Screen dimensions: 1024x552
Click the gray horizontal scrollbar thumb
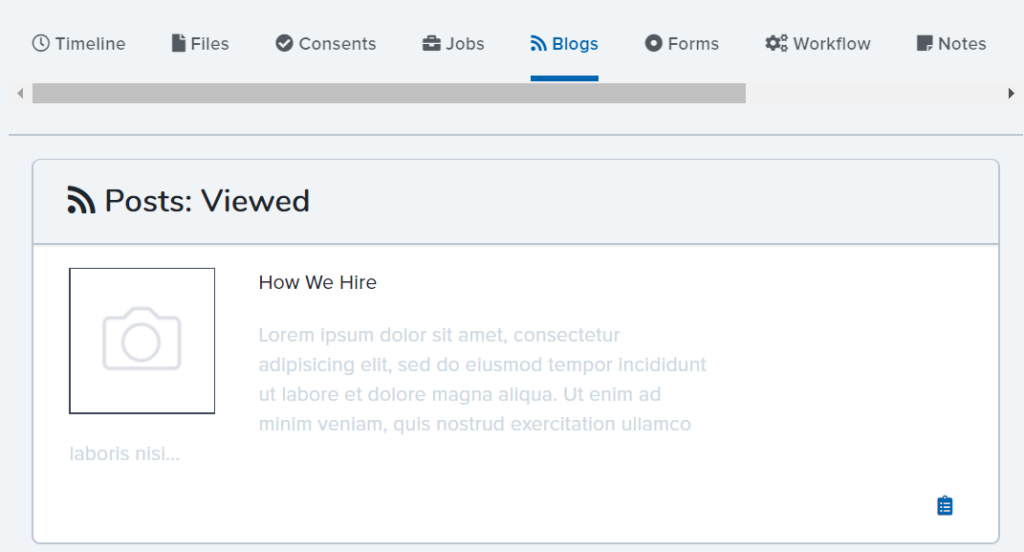pyautogui.click(x=389, y=93)
